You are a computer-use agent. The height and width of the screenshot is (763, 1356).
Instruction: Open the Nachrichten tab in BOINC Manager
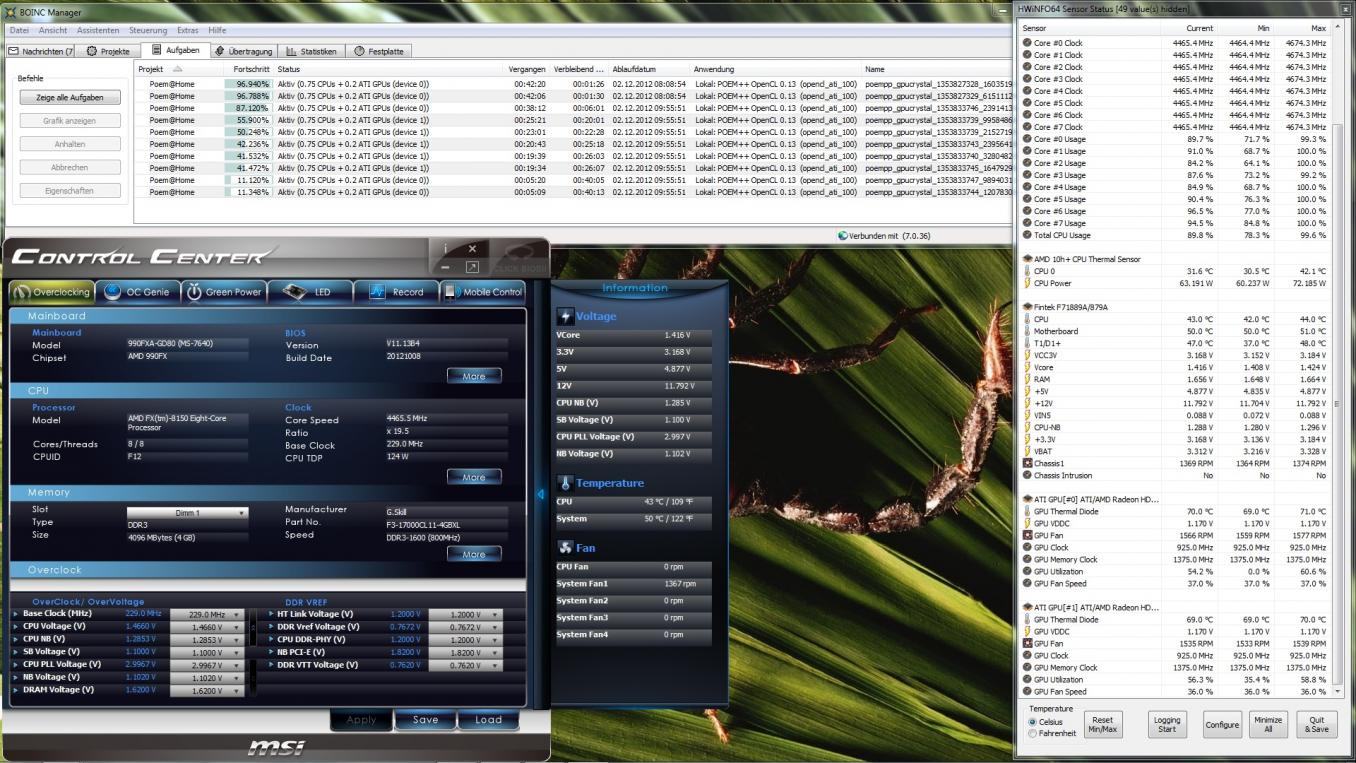coord(42,51)
